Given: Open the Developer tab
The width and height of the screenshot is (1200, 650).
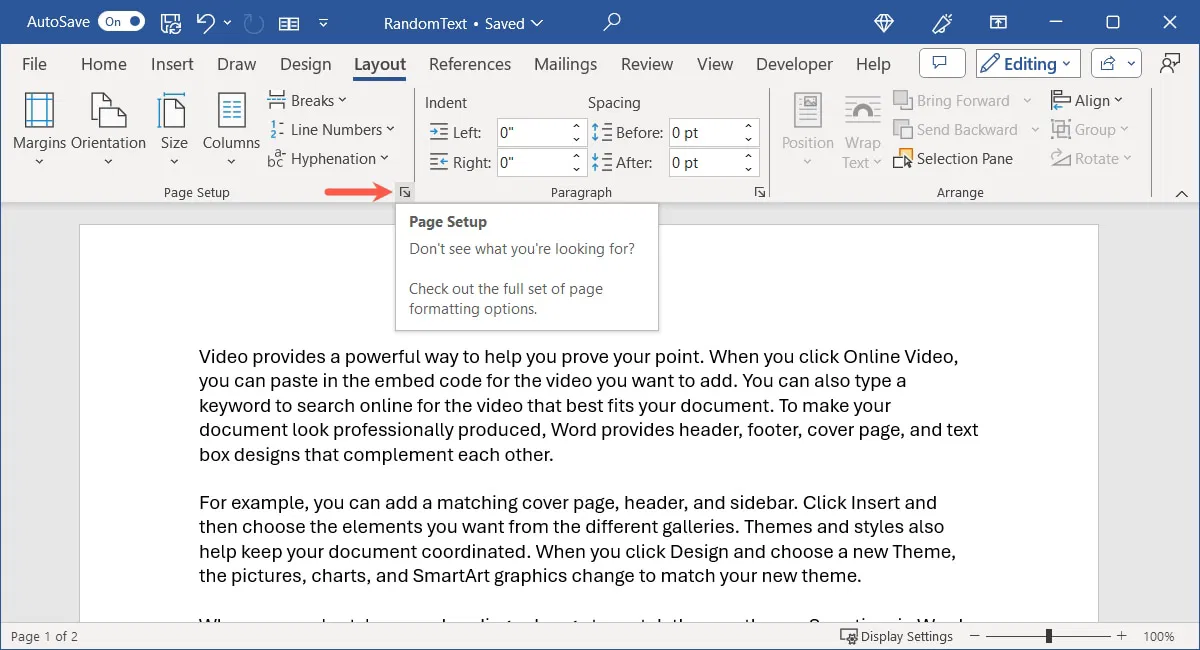Looking at the screenshot, I should coord(793,63).
